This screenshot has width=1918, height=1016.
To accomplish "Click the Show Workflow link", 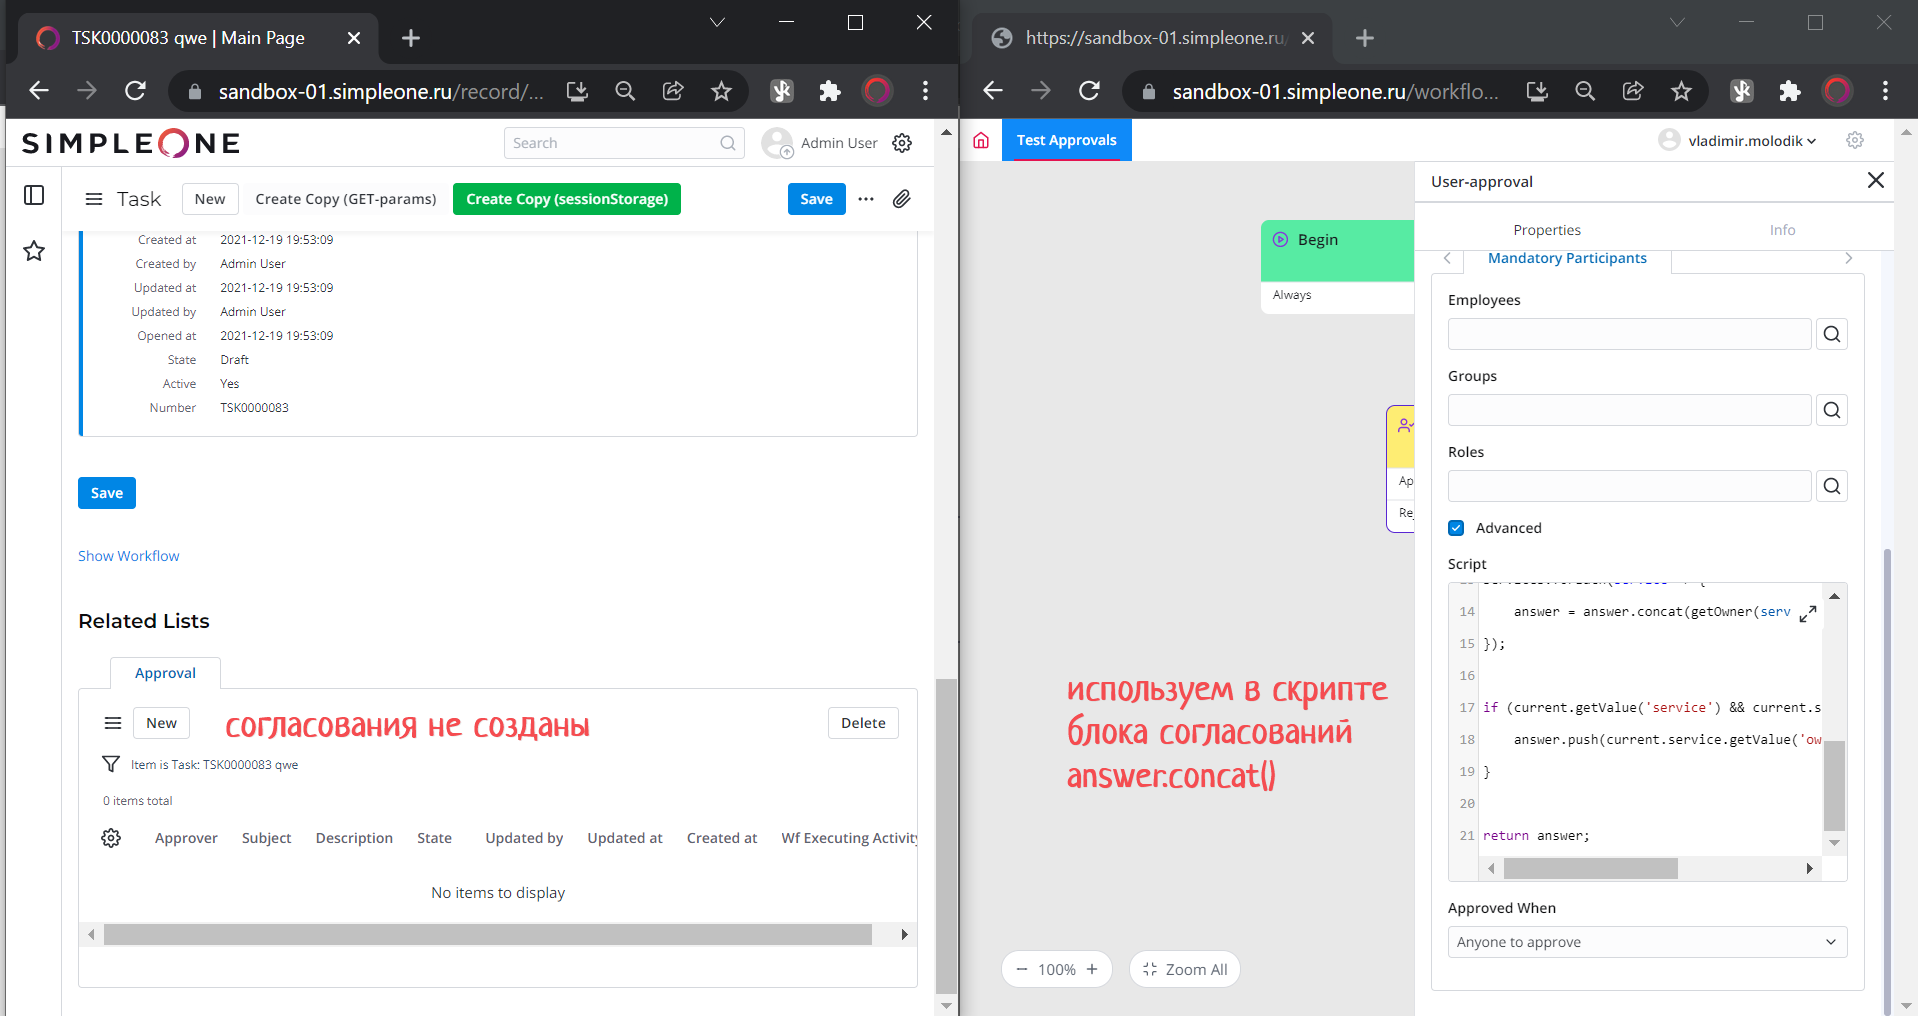I will 129,556.
